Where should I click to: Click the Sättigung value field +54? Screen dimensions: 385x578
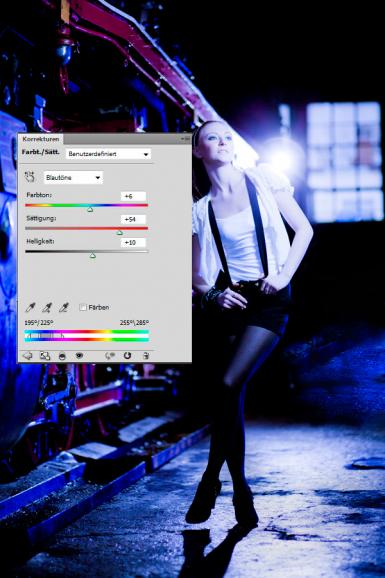133,219
